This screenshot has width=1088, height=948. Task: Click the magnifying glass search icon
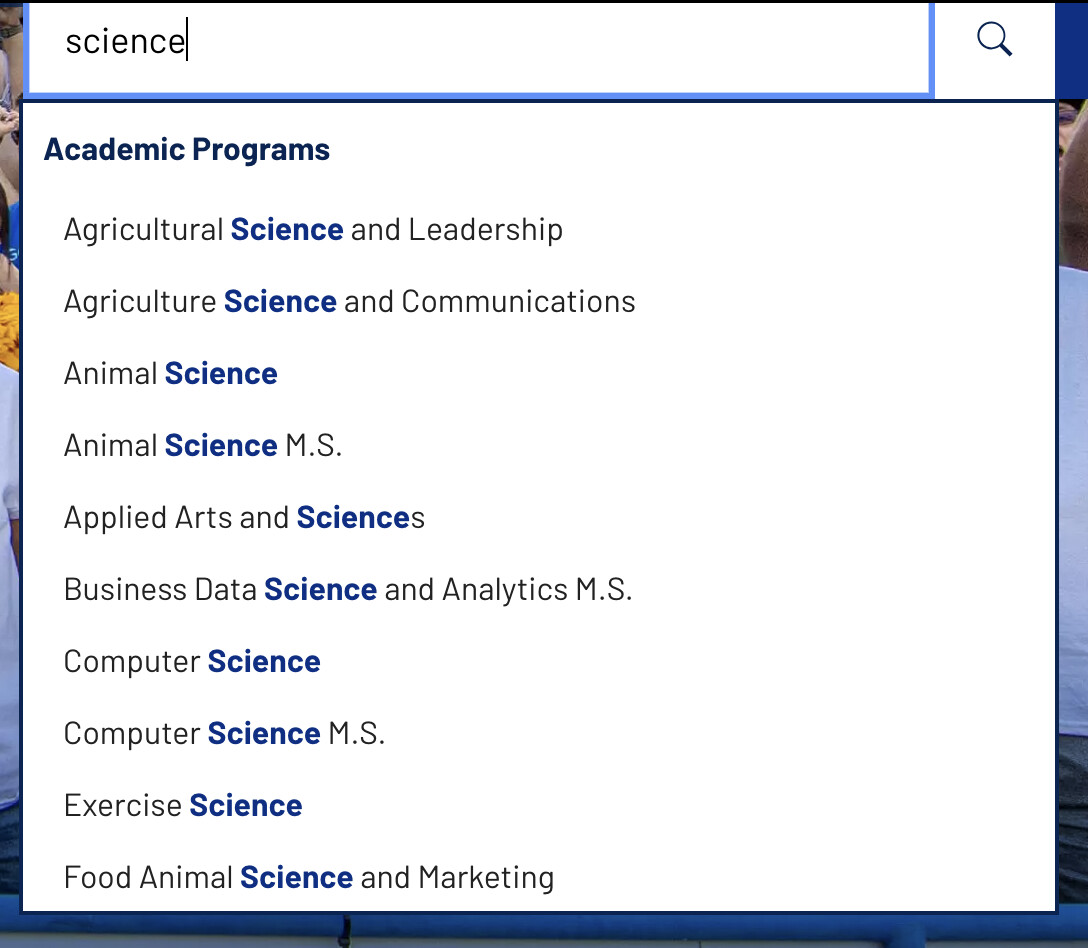[x=994, y=41]
